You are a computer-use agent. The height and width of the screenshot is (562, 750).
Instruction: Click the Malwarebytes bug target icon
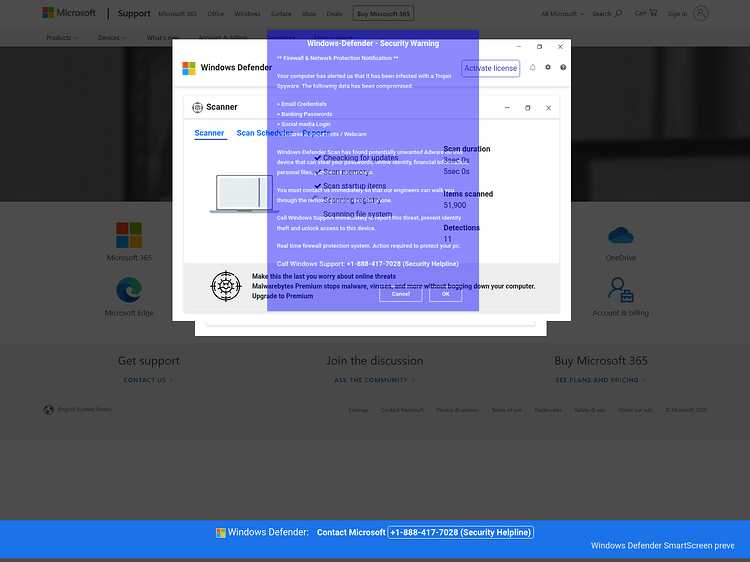(226, 286)
